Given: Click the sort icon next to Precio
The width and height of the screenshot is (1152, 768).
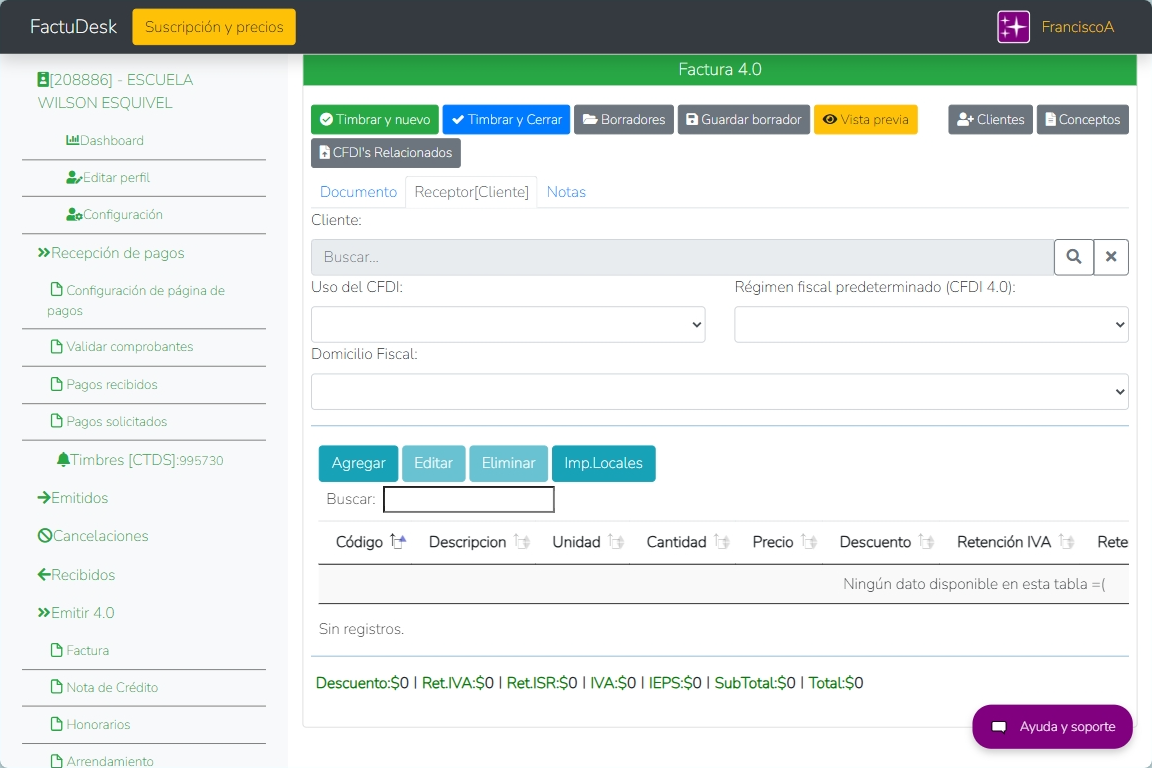Looking at the screenshot, I should click(808, 542).
